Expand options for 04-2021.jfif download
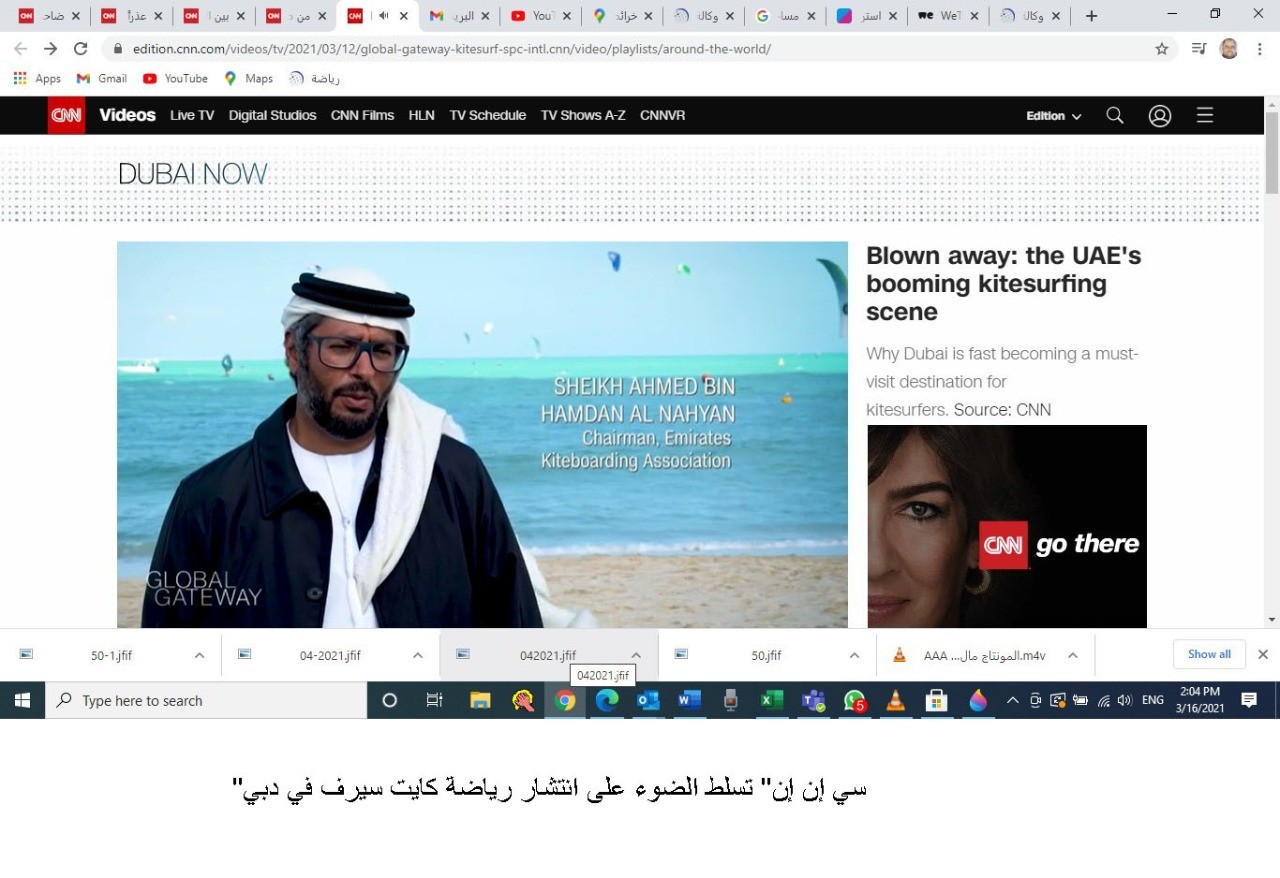Image resolution: width=1280 pixels, height=878 pixels. point(418,655)
